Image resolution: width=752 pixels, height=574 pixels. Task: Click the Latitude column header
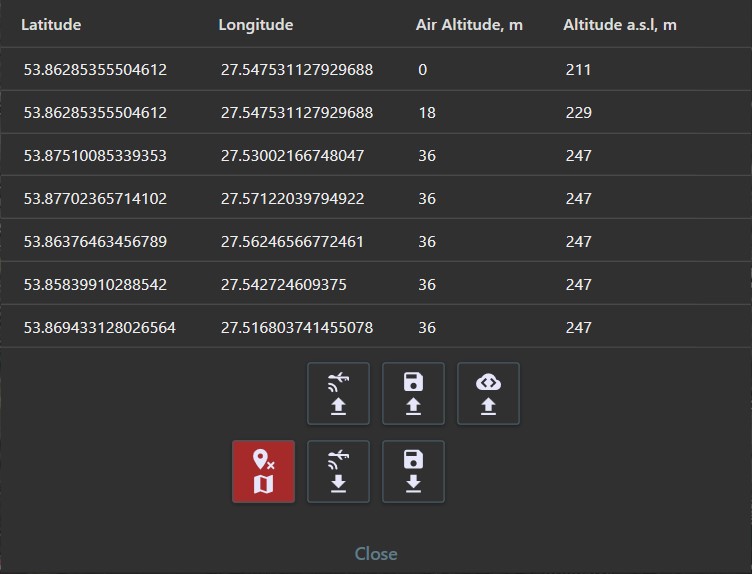click(51, 24)
